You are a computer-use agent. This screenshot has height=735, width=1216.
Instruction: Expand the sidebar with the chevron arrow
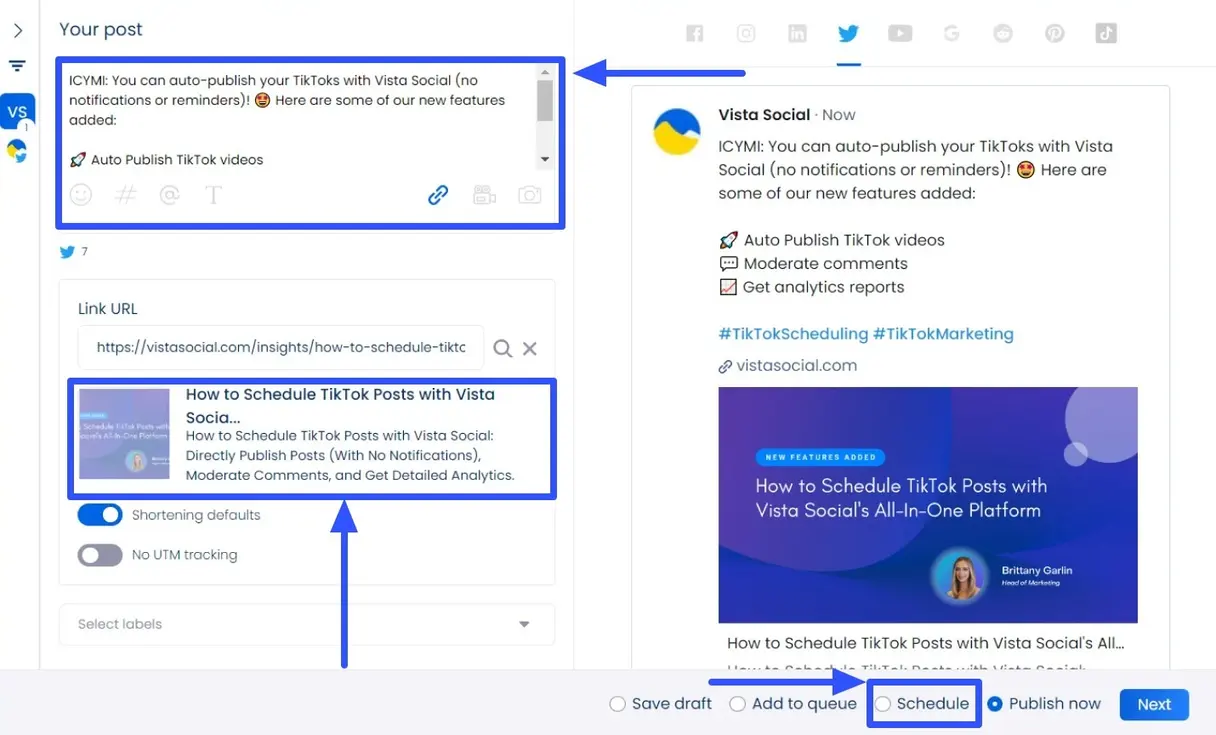[x=17, y=31]
